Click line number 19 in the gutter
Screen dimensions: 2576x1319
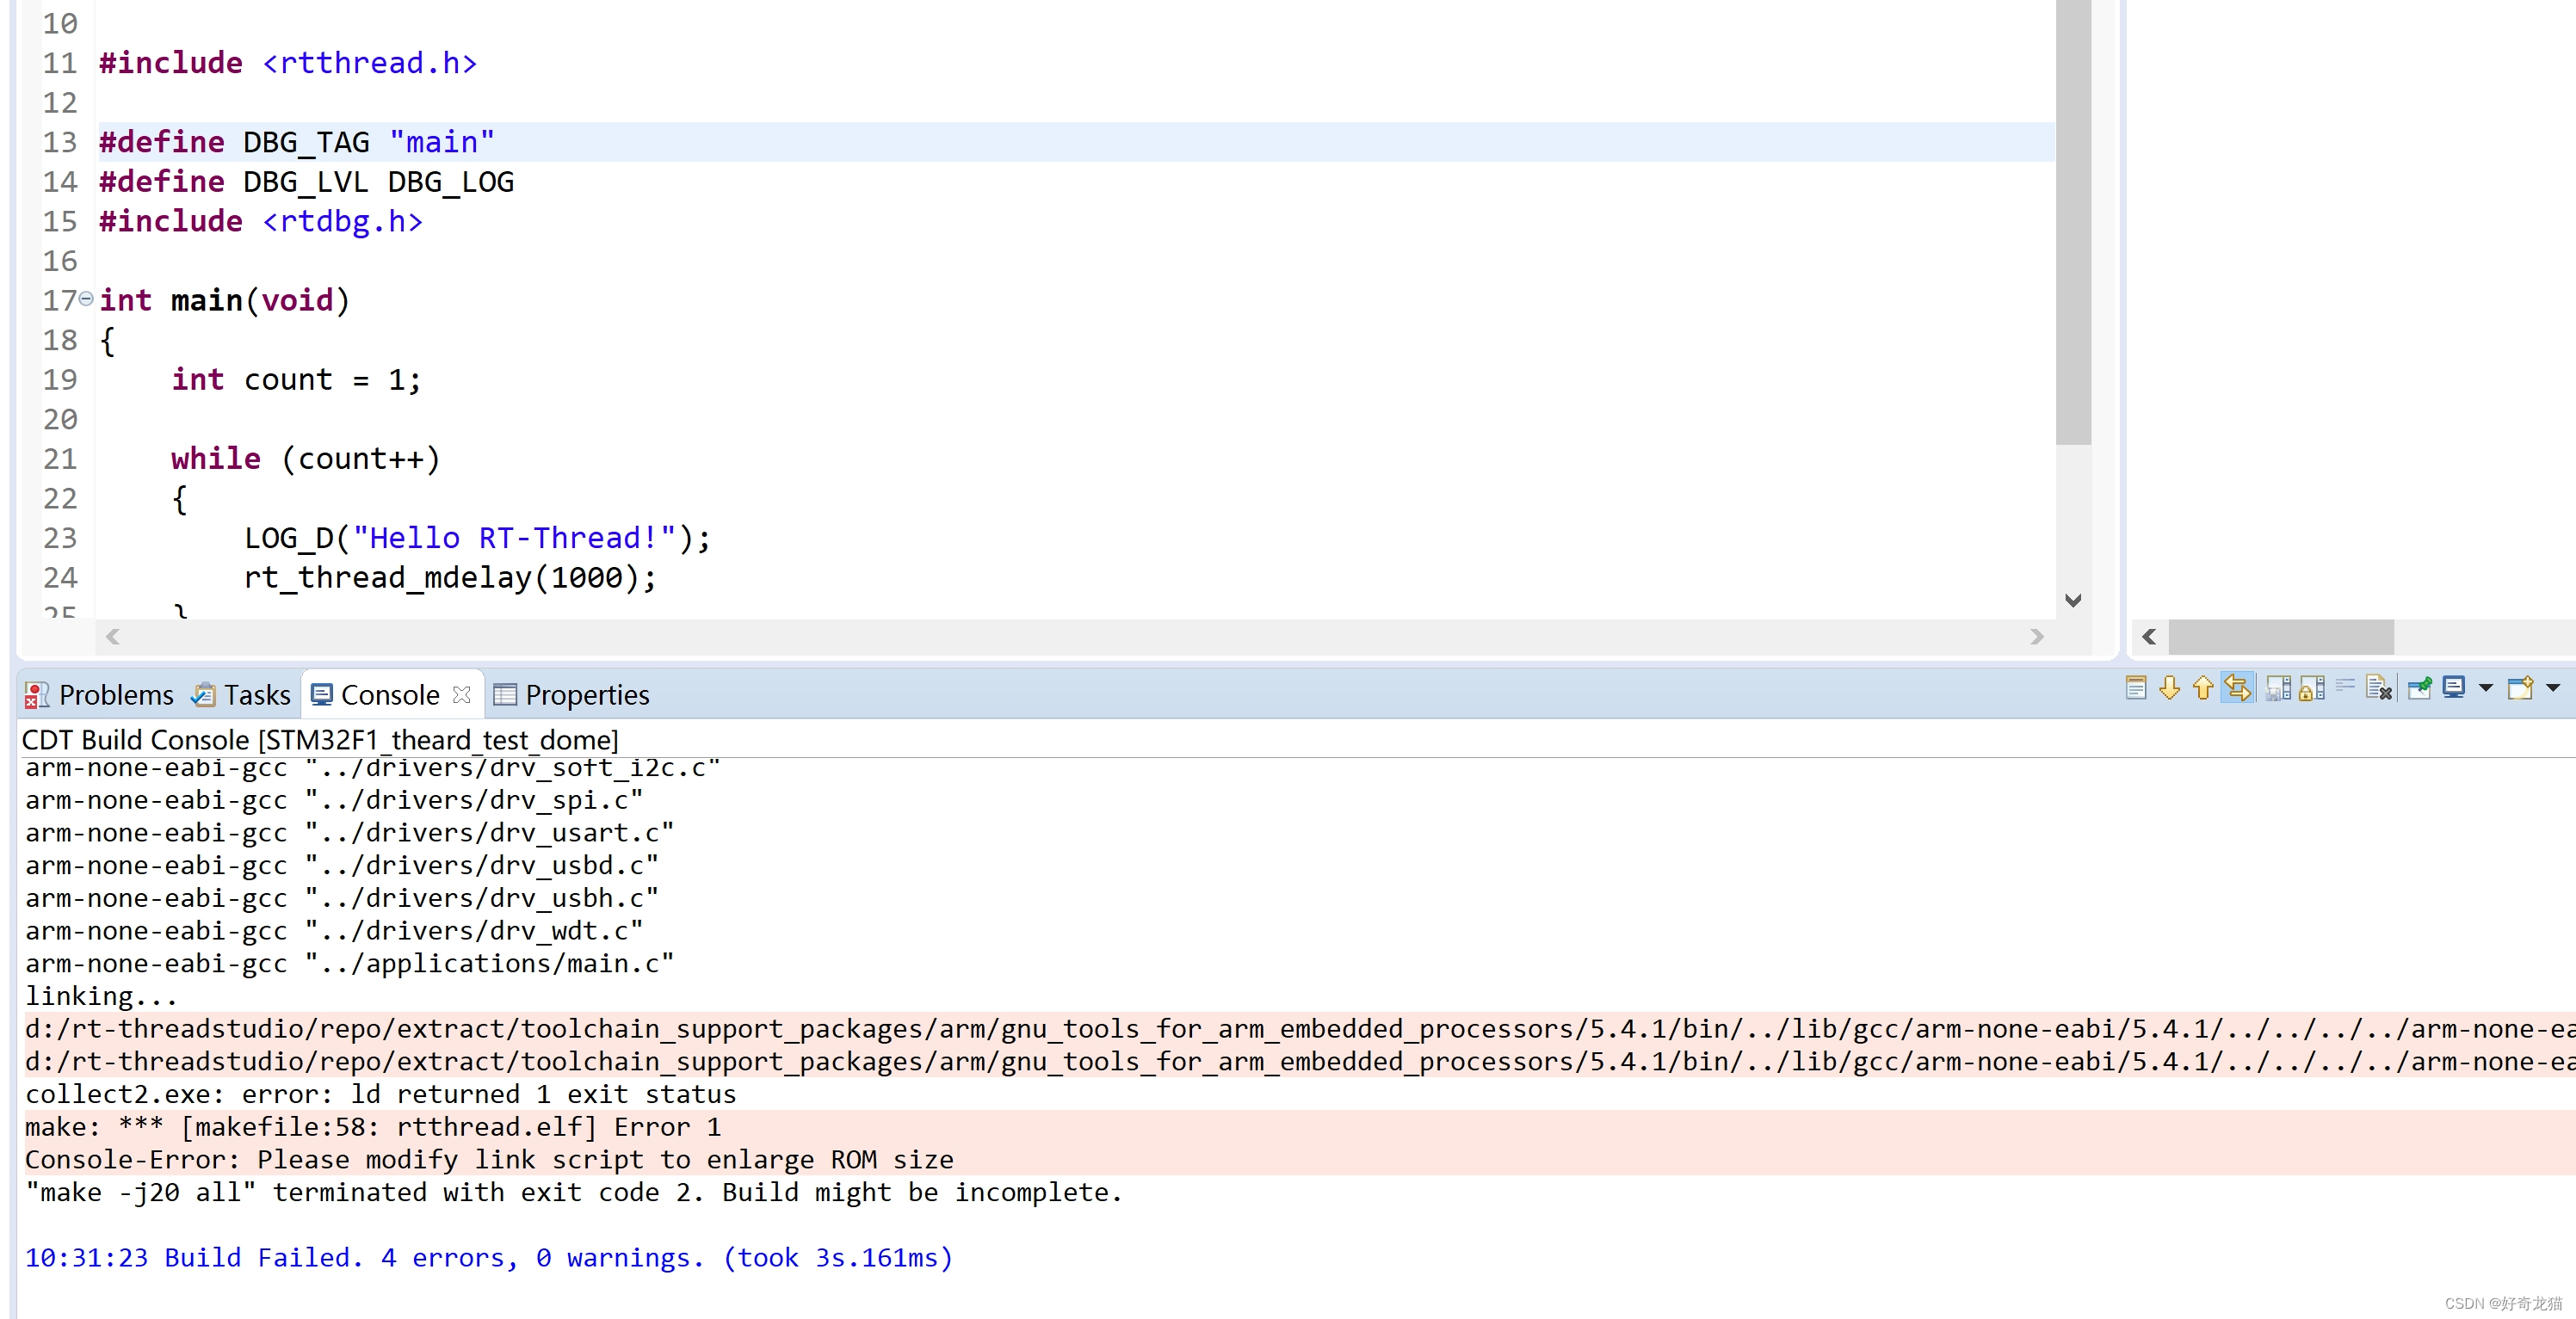point(60,379)
